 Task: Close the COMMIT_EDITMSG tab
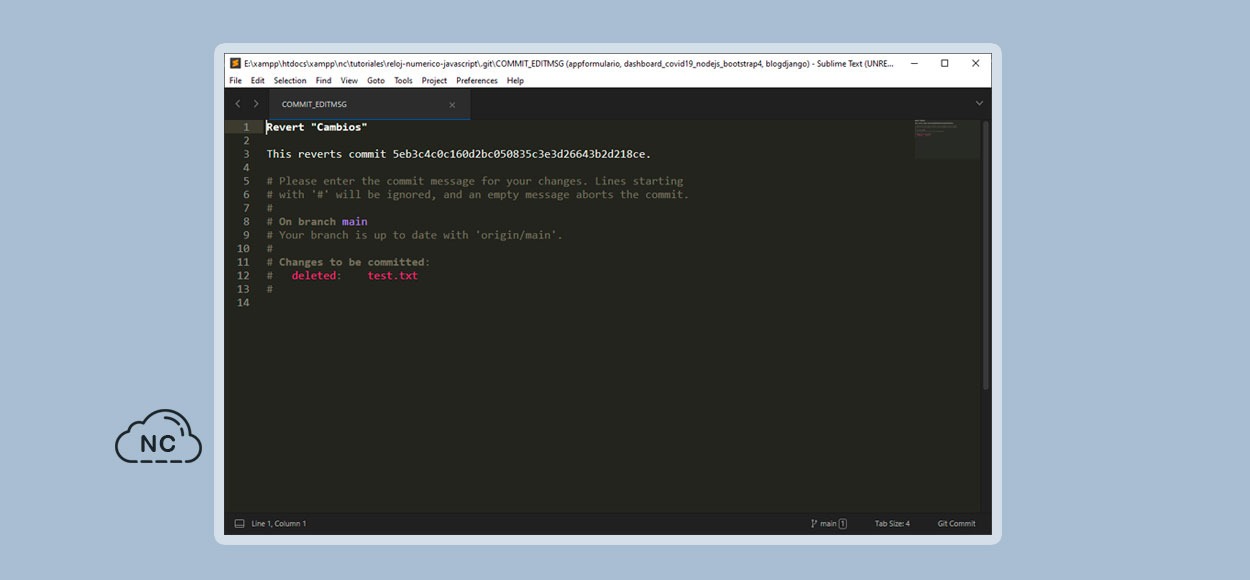coord(452,104)
